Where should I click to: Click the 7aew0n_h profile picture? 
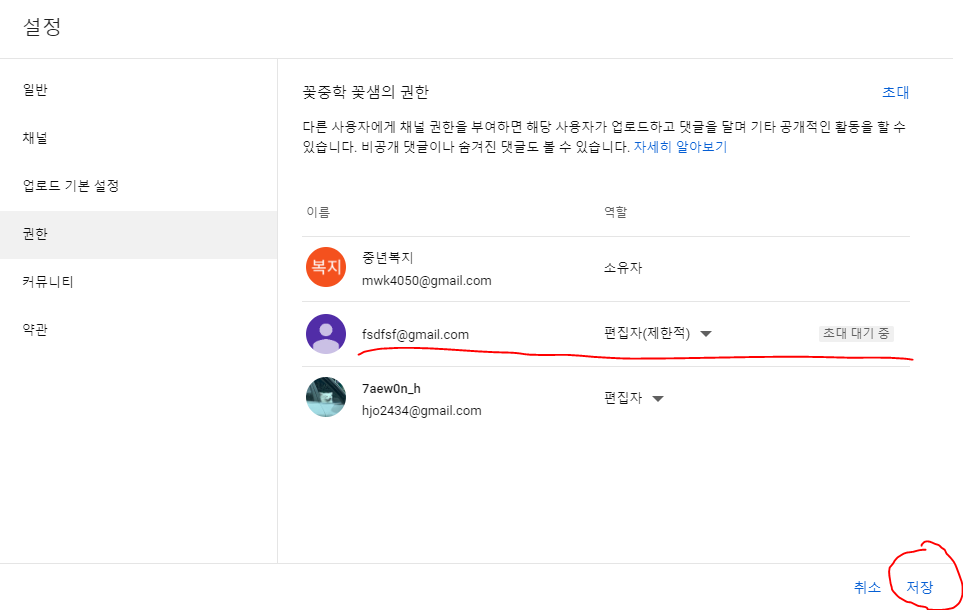click(326, 397)
